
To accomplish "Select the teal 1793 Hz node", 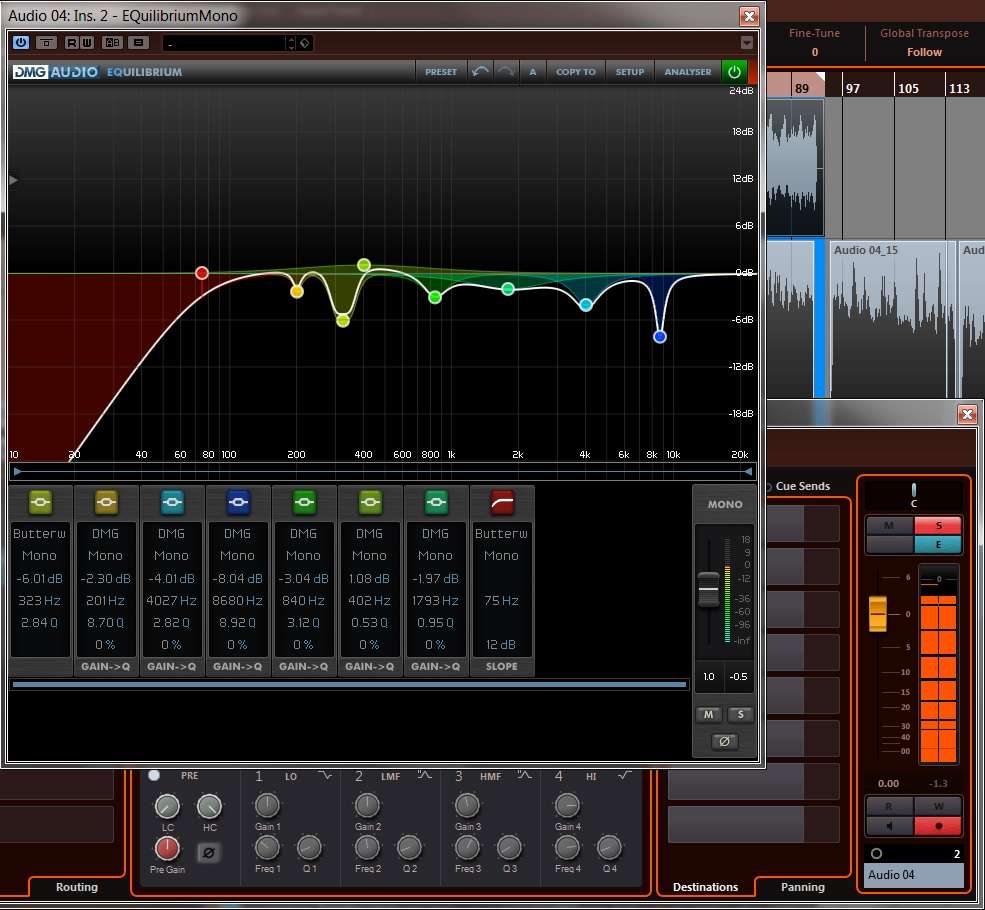I will (508, 289).
